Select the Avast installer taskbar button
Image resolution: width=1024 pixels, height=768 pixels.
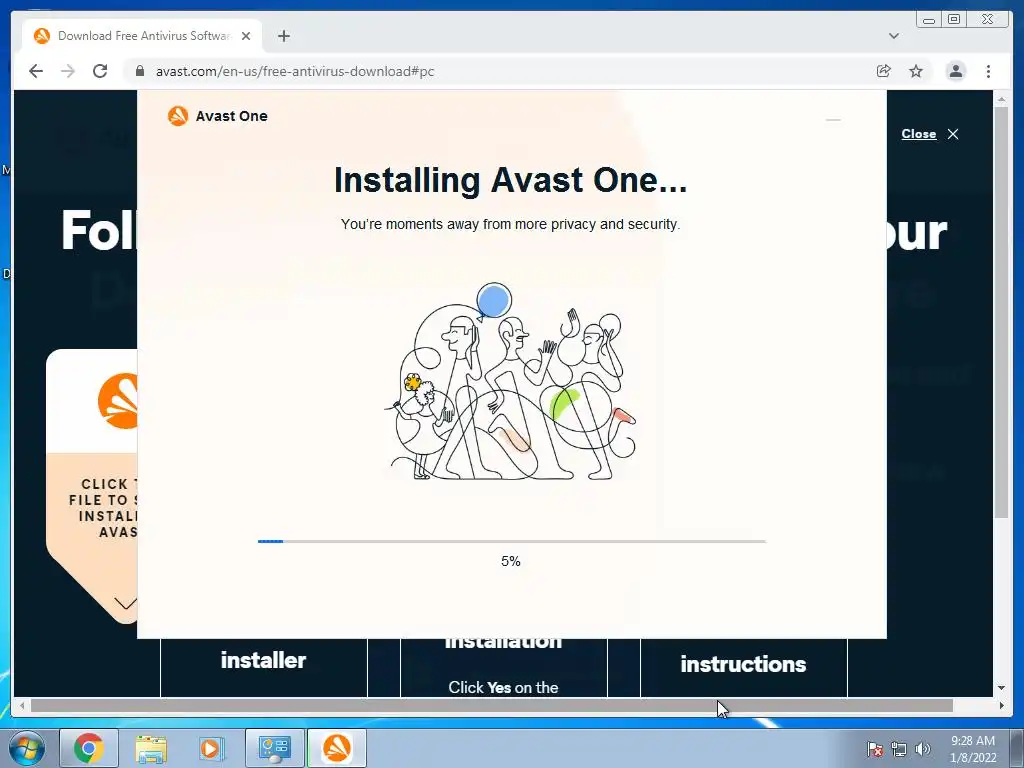[337, 748]
